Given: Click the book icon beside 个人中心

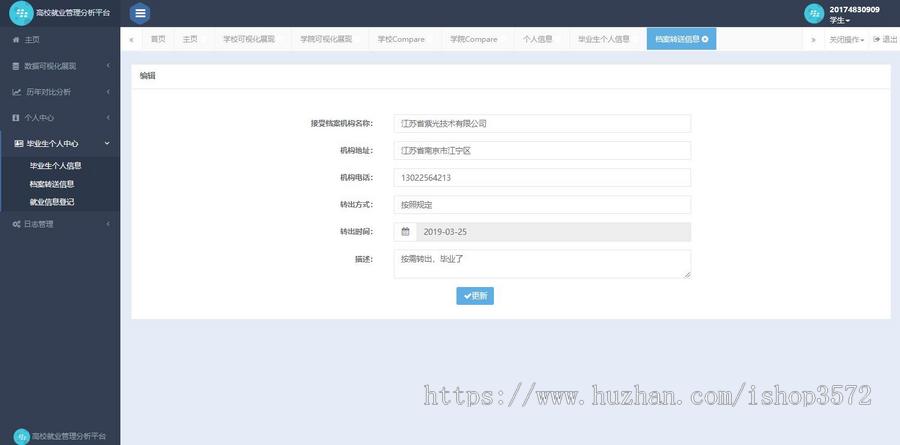Looking at the screenshot, I should pyautogui.click(x=16, y=118).
